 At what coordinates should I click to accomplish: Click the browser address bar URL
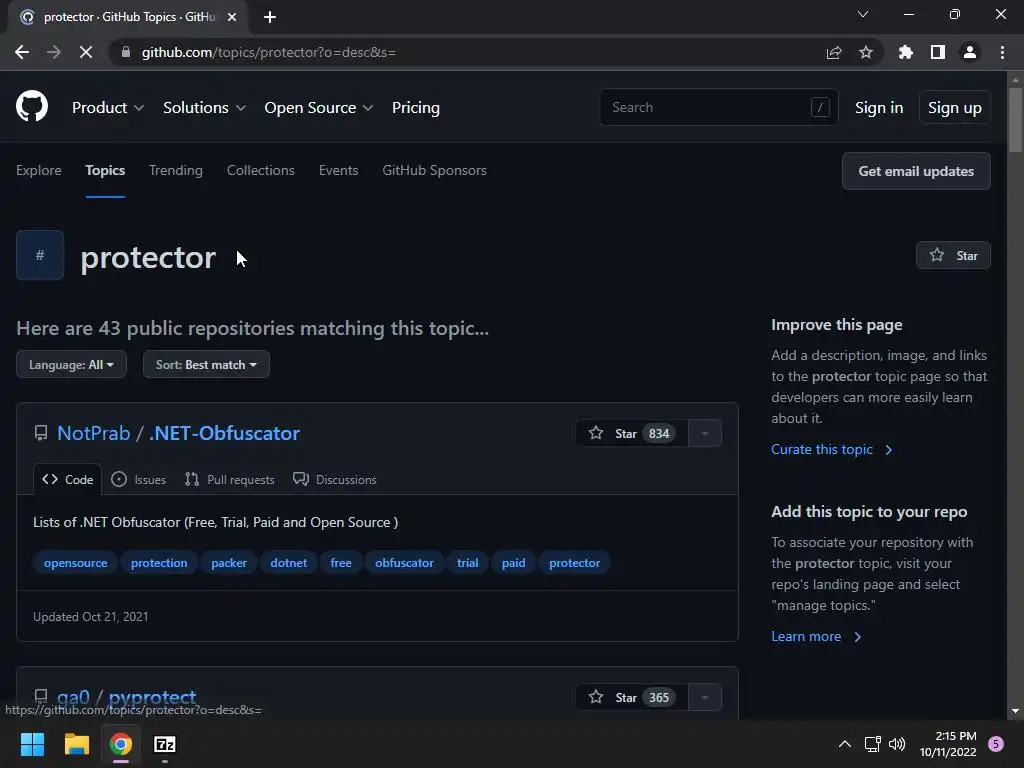pyautogui.click(x=268, y=52)
